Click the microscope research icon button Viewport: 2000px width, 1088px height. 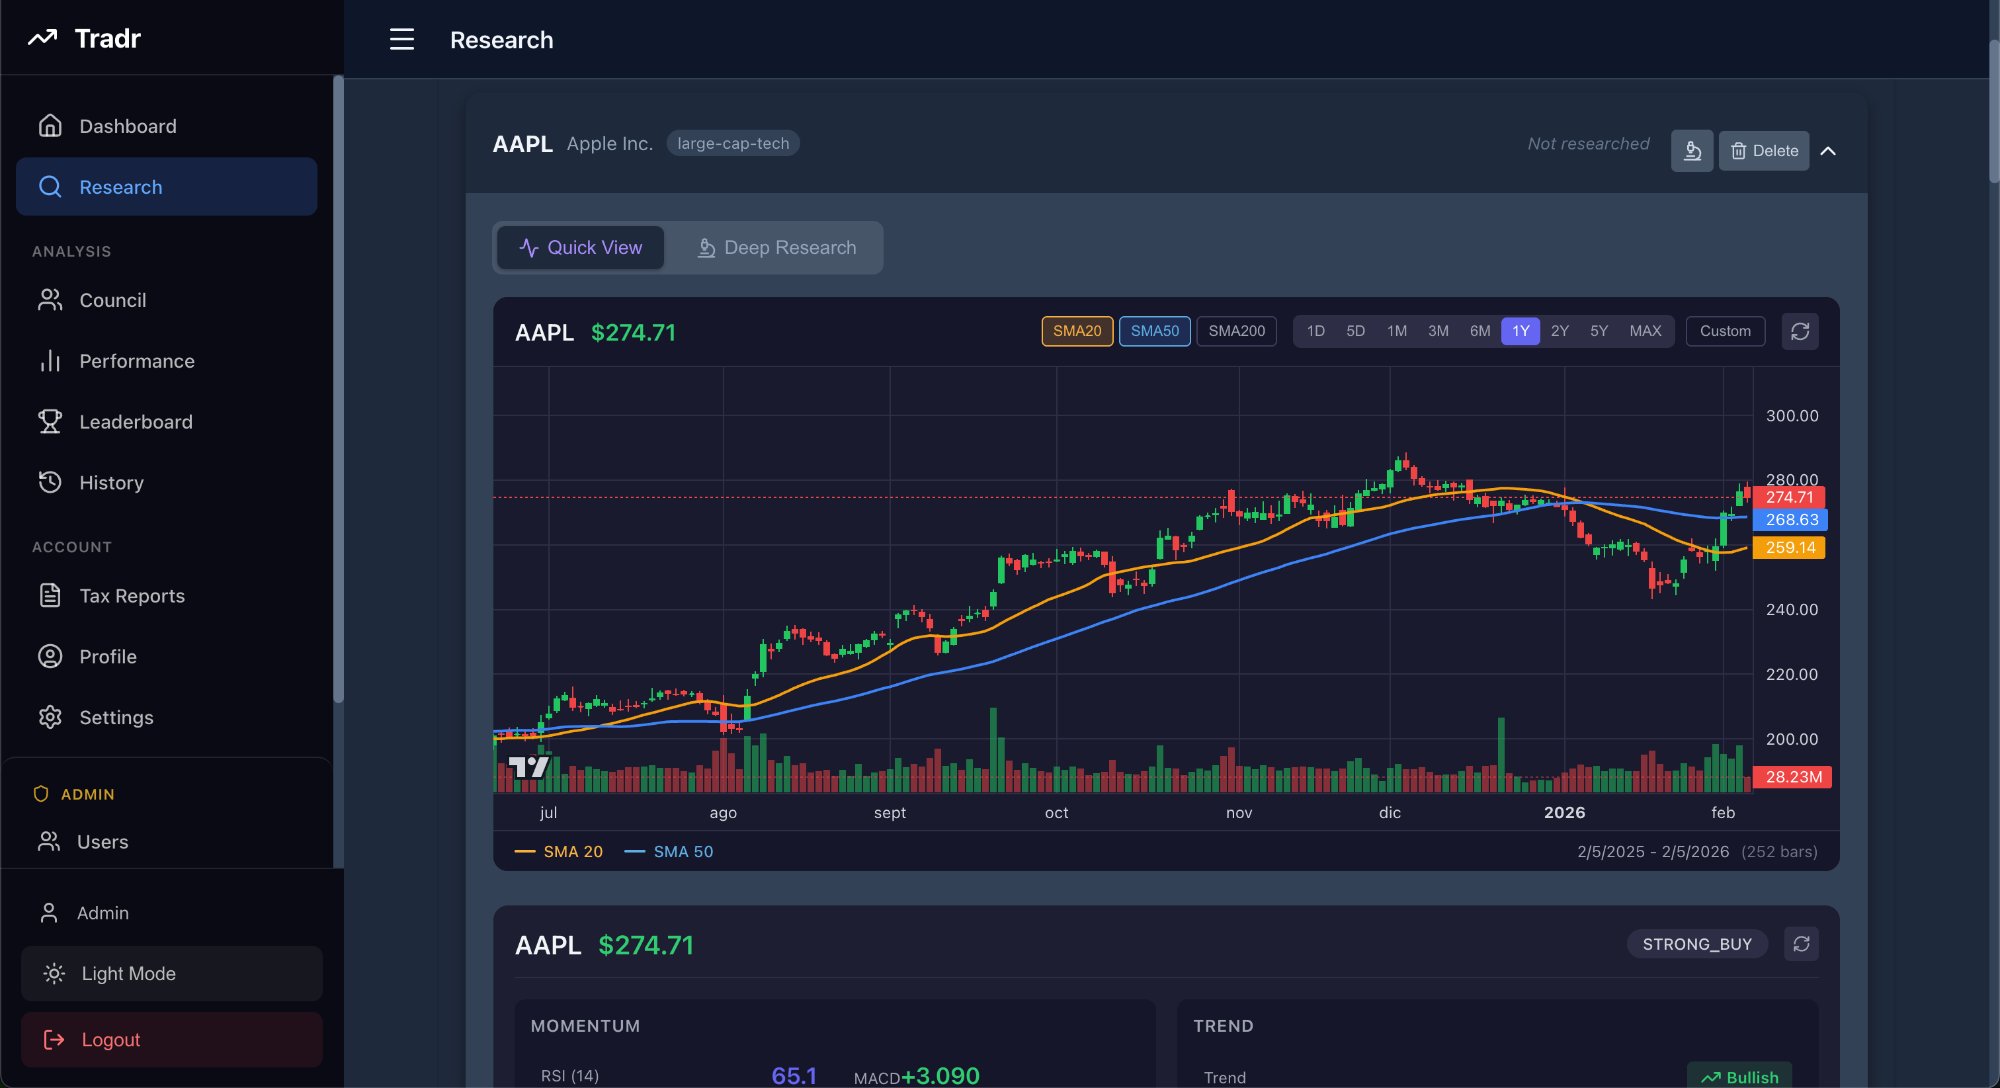pos(1691,151)
